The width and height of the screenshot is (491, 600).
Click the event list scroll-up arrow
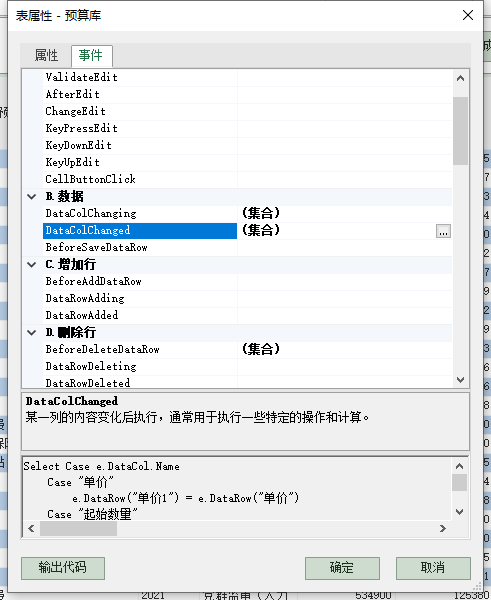coord(460,78)
